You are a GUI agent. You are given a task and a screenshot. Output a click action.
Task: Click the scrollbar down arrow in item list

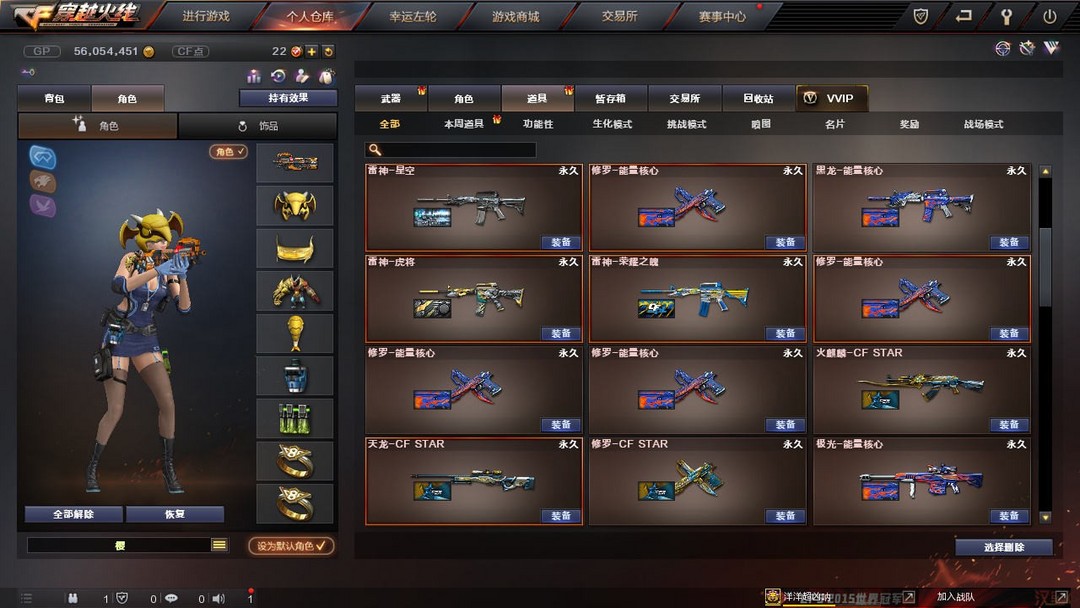[x=1045, y=517]
